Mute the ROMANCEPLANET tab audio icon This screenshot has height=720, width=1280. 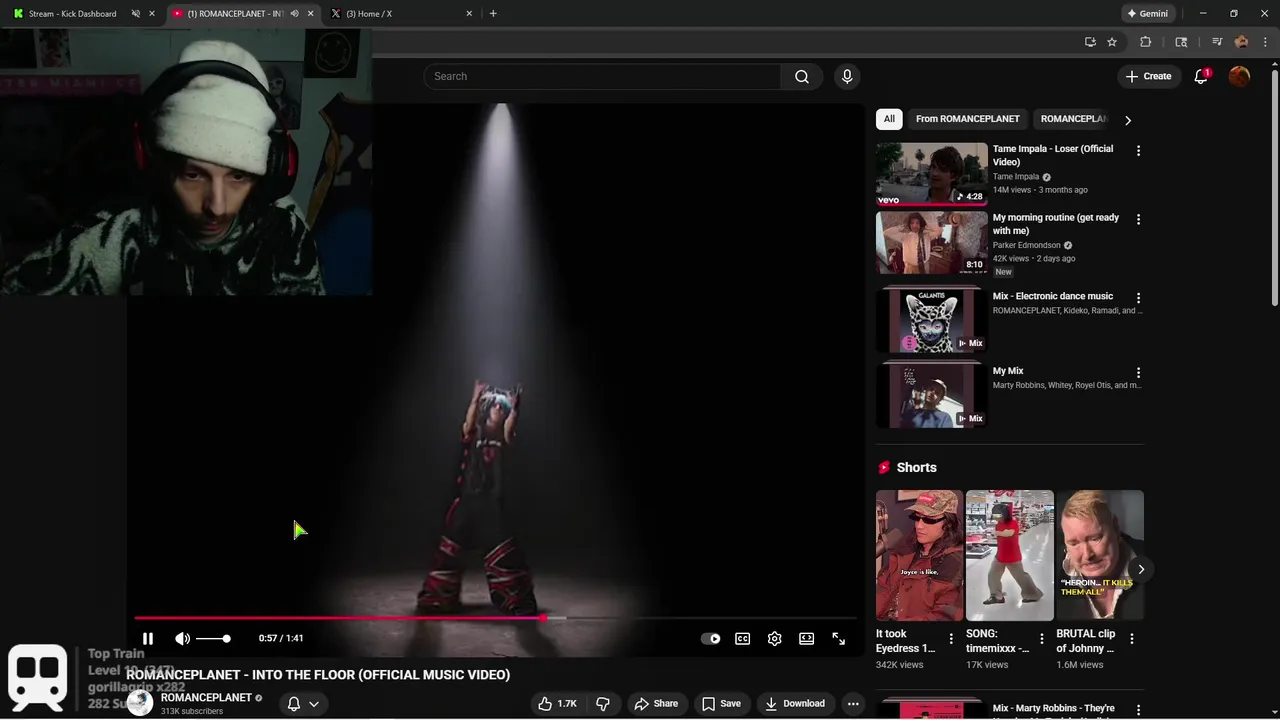pos(294,14)
